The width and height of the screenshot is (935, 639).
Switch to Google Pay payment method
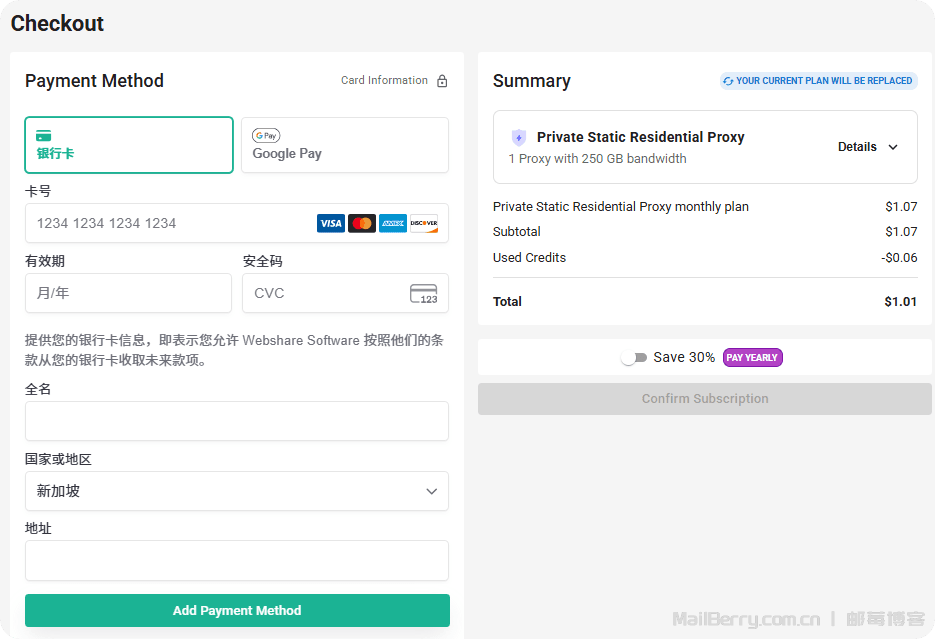click(x=344, y=145)
